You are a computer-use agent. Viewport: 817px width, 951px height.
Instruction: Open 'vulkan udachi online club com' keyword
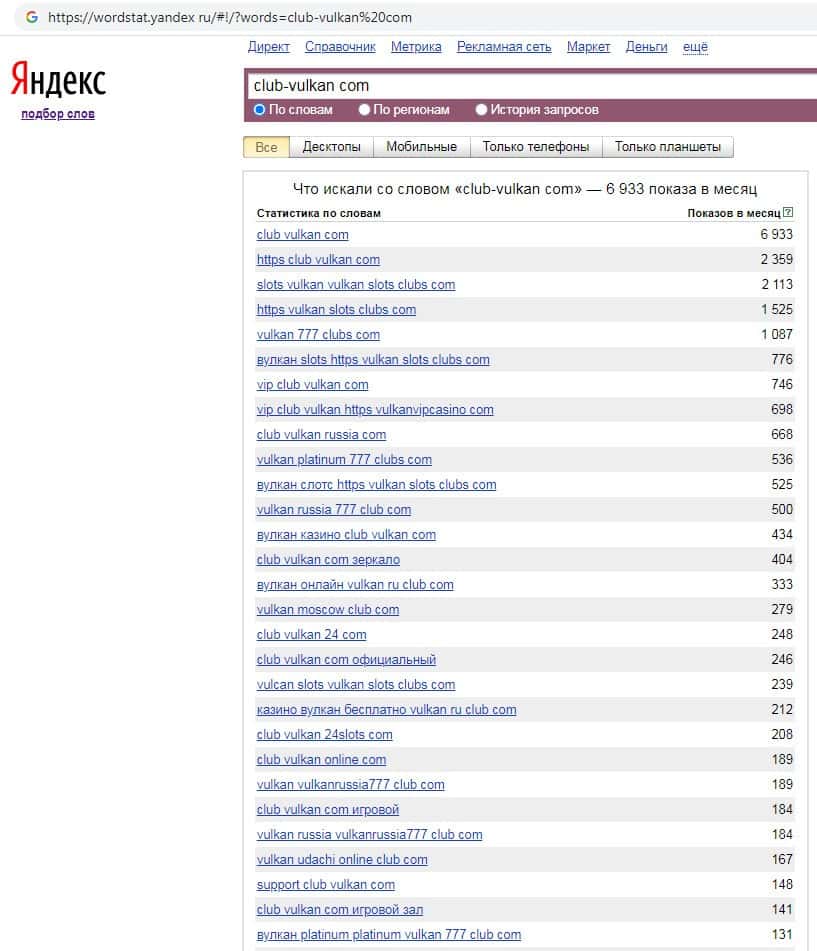point(342,860)
